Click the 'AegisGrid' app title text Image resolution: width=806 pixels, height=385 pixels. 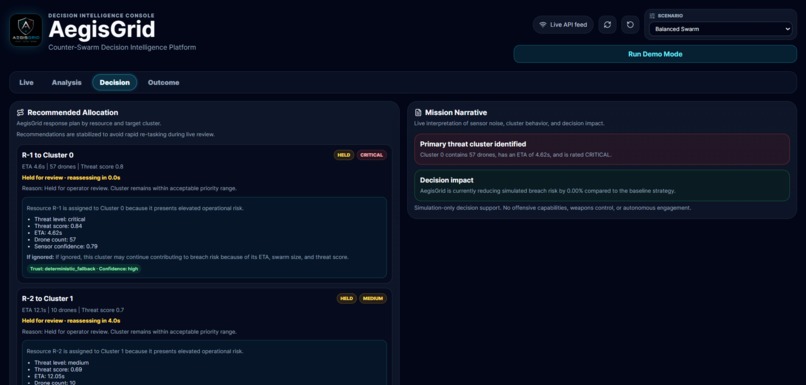pyautogui.click(x=102, y=30)
